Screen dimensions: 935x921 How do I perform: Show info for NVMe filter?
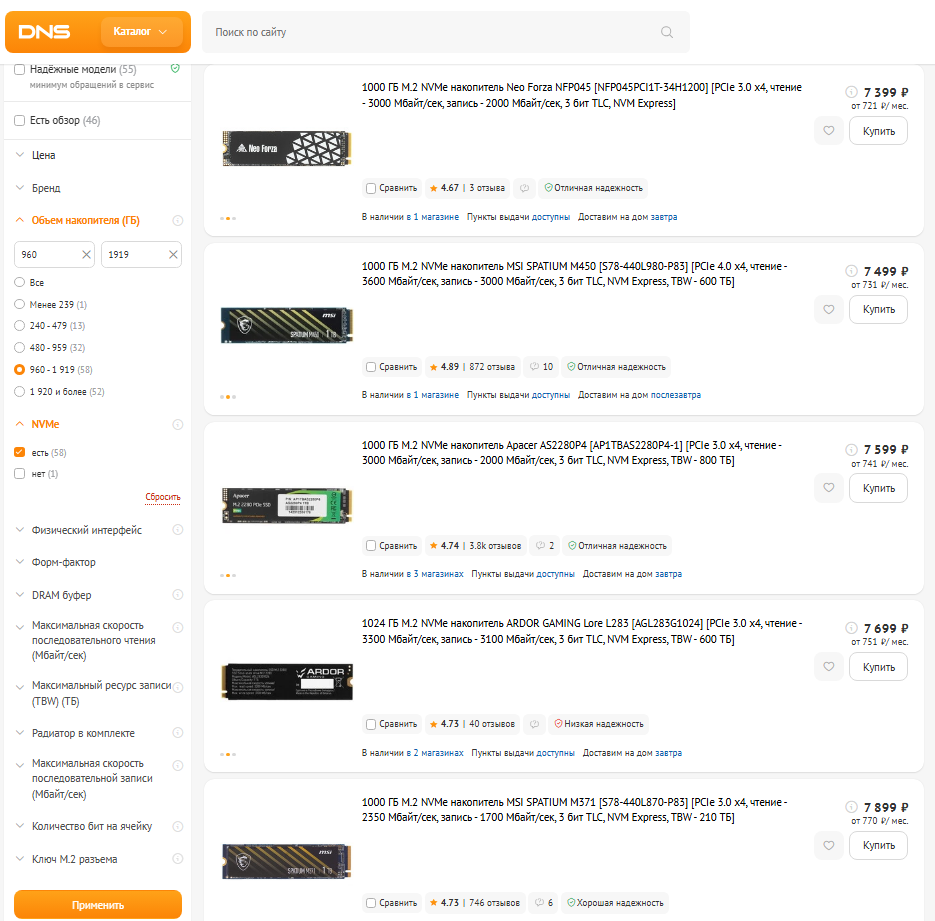(x=178, y=424)
